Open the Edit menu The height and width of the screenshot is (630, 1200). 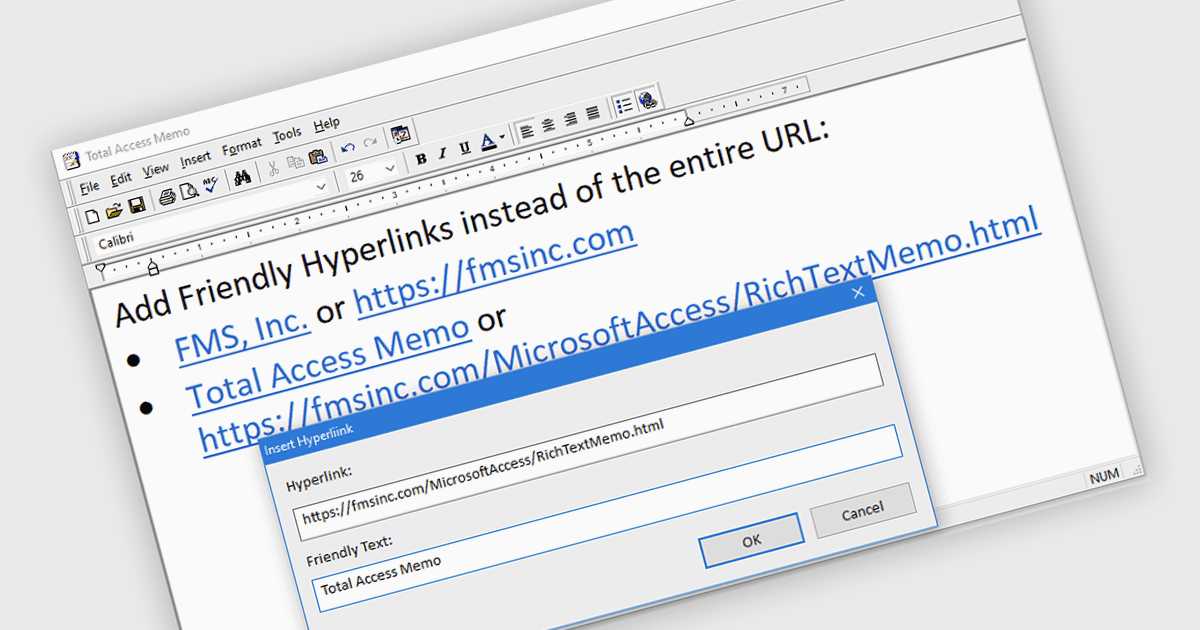click(x=121, y=178)
